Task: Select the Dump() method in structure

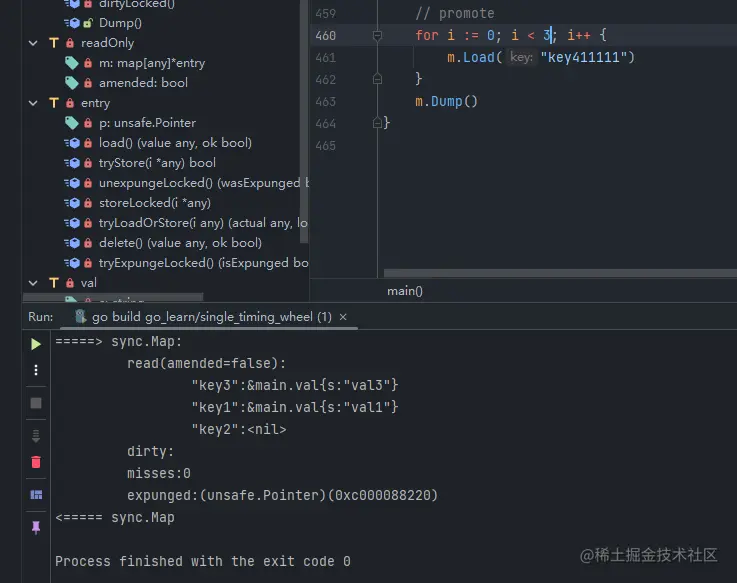Action: click(x=120, y=23)
